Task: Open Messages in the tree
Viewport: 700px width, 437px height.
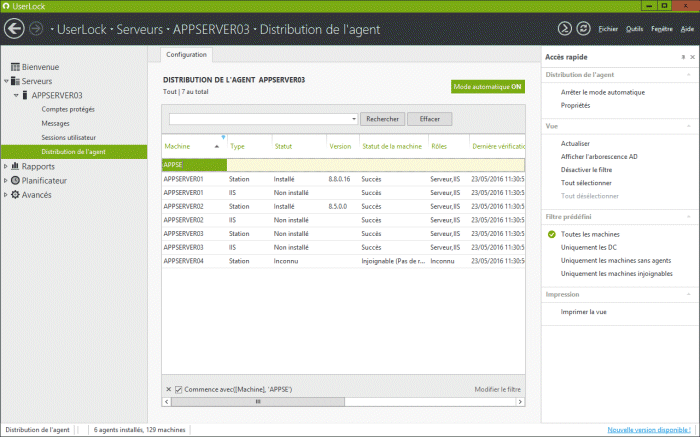Action: [x=55, y=123]
